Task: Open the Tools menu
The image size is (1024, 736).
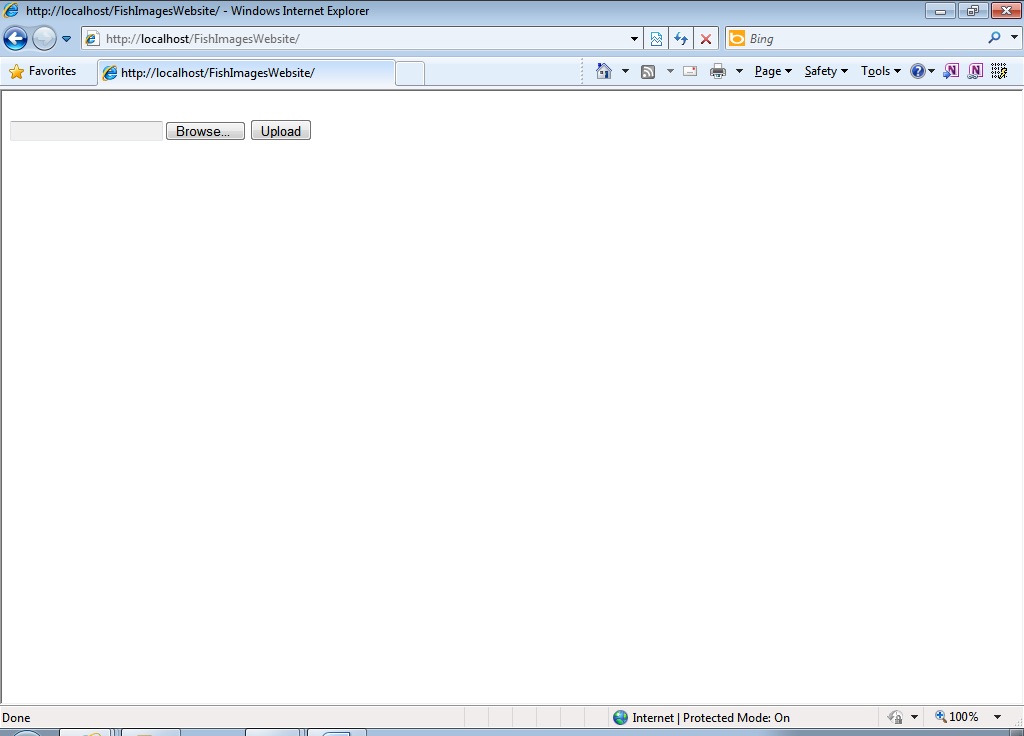Action: 880,71
